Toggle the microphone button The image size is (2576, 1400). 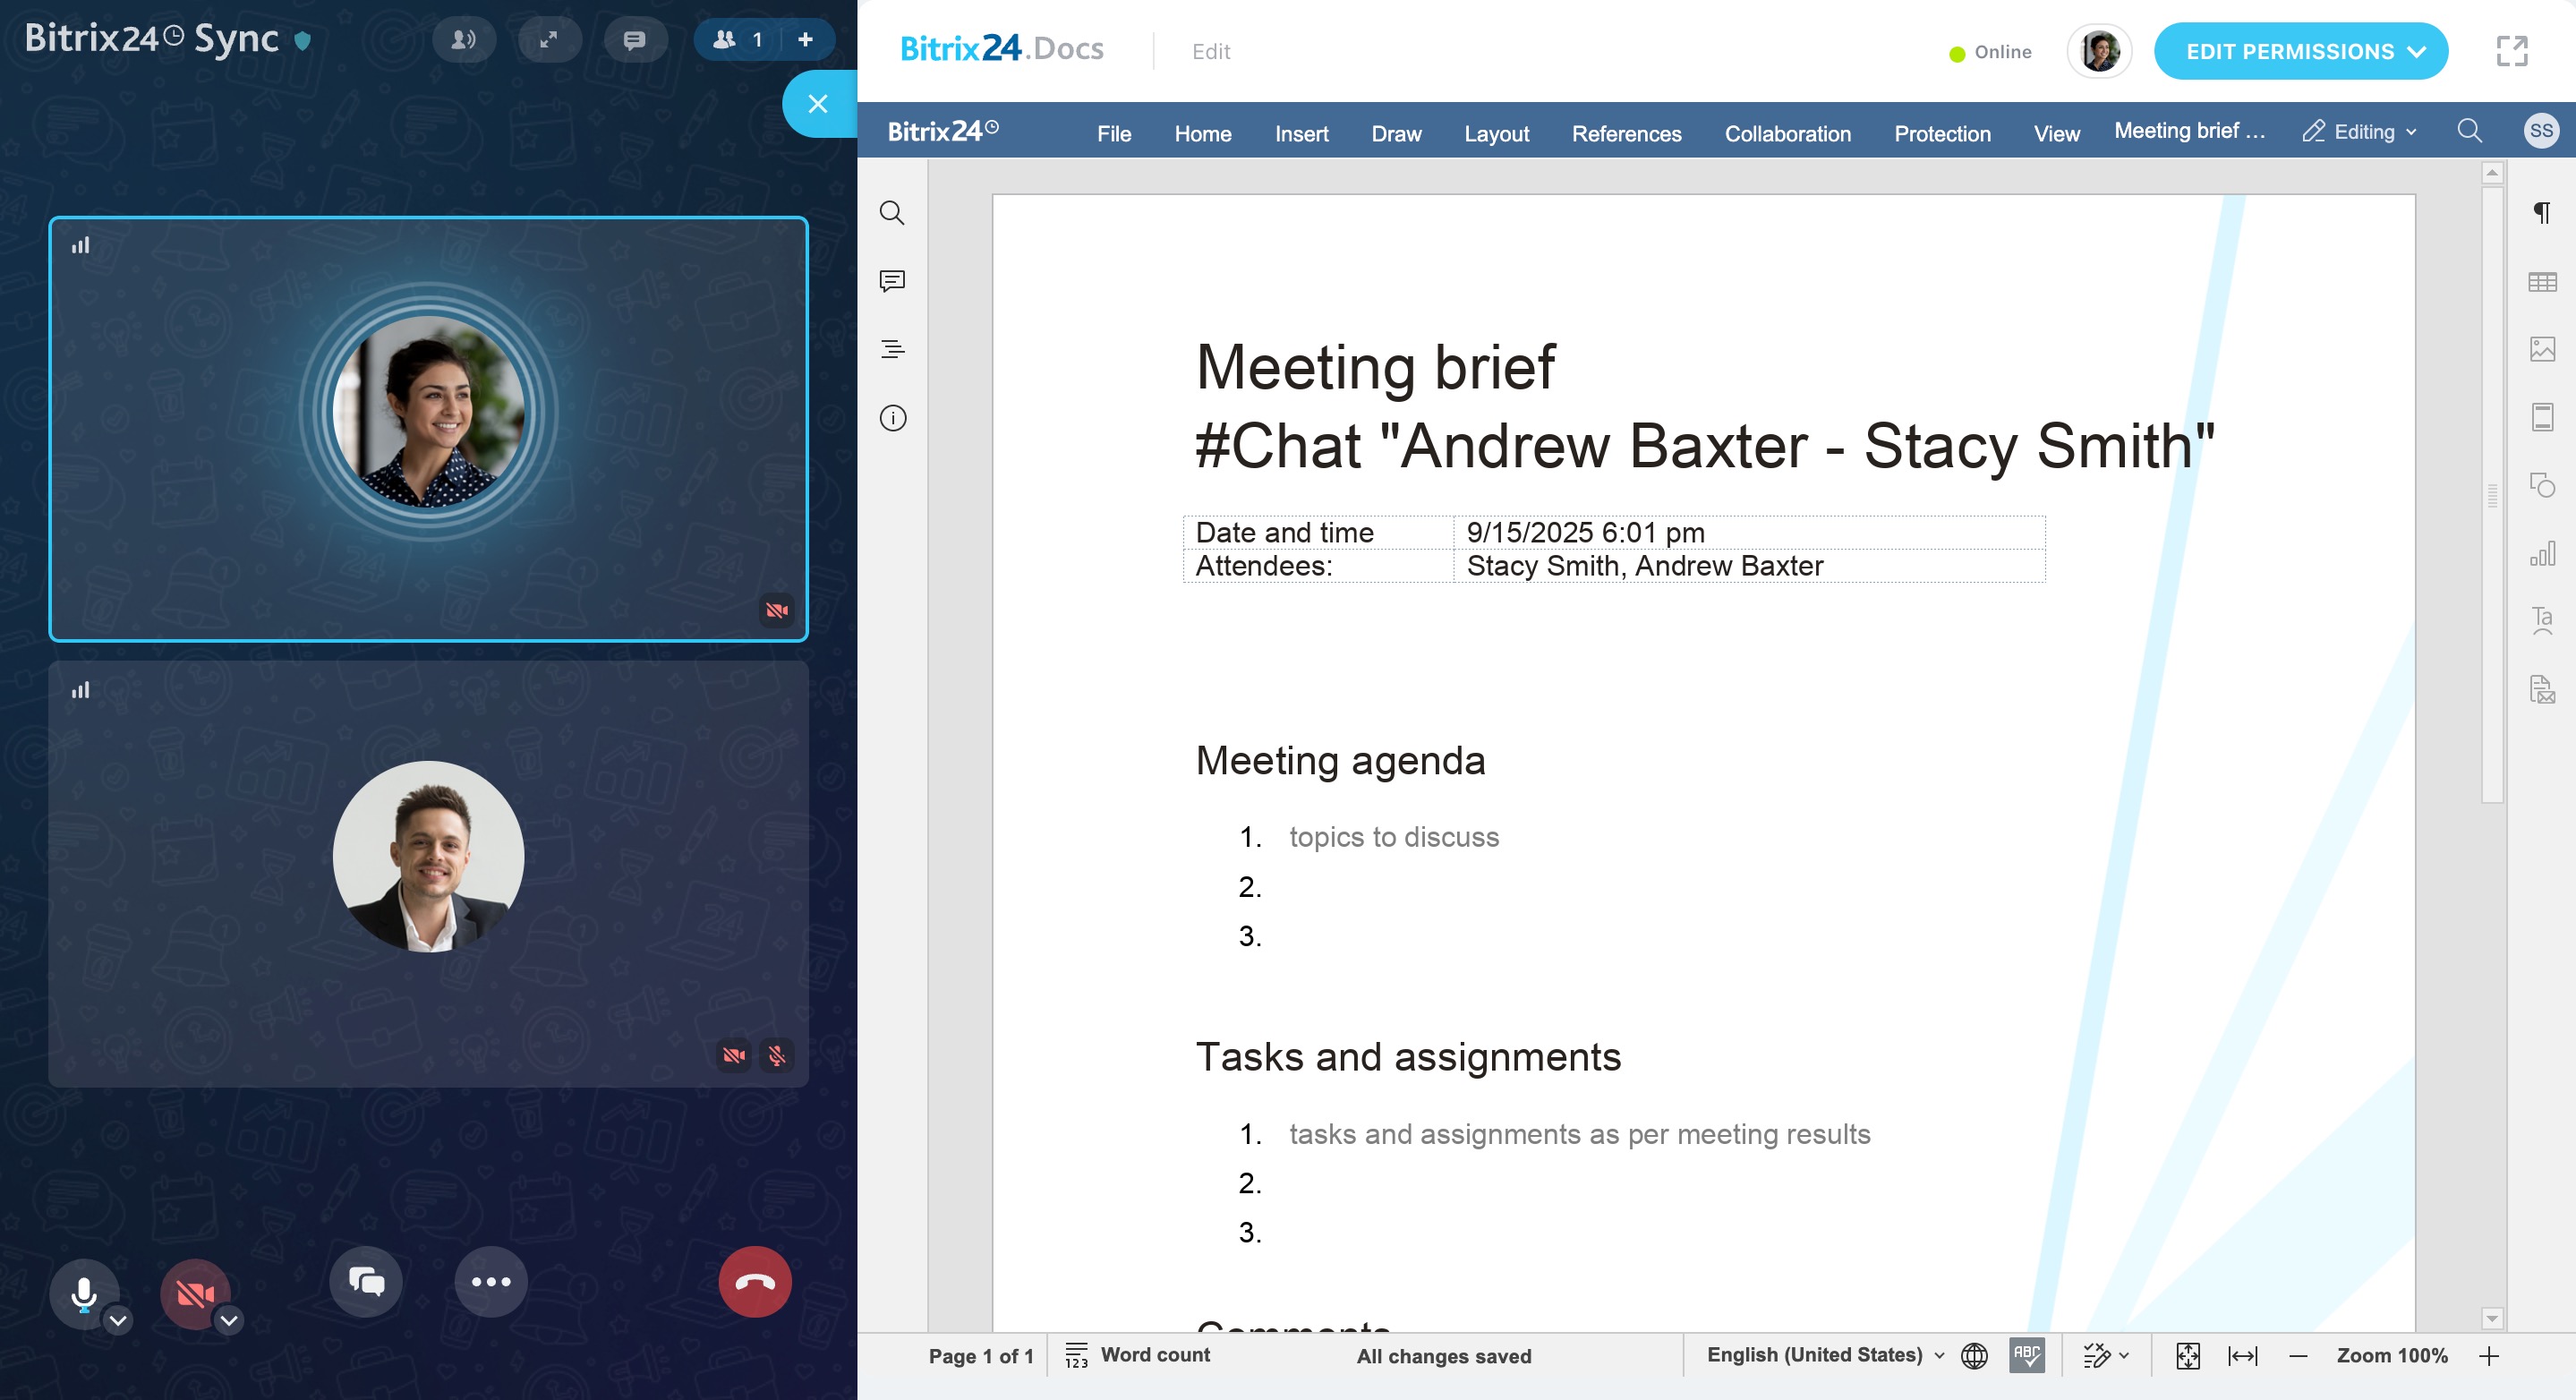(84, 1293)
